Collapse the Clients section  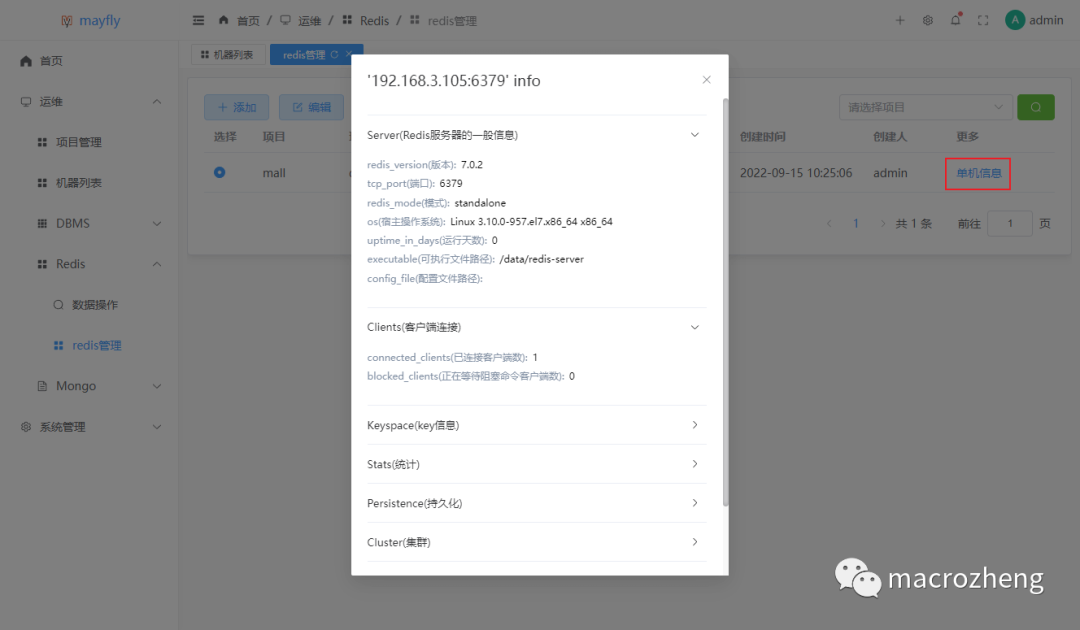(695, 327)
